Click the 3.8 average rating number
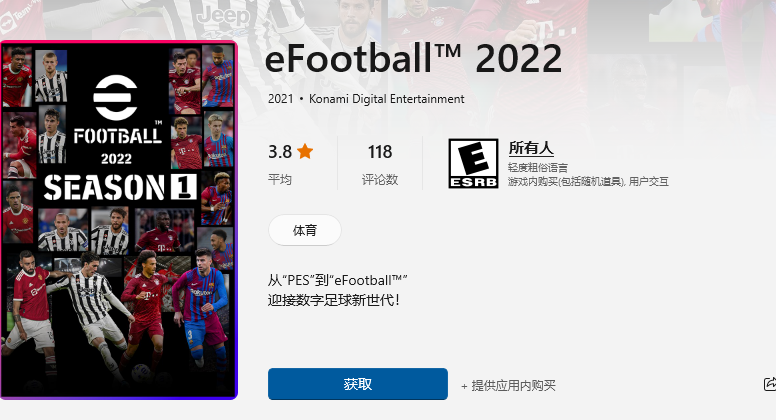Screen dimensions: 776x420 click(280, 152)
